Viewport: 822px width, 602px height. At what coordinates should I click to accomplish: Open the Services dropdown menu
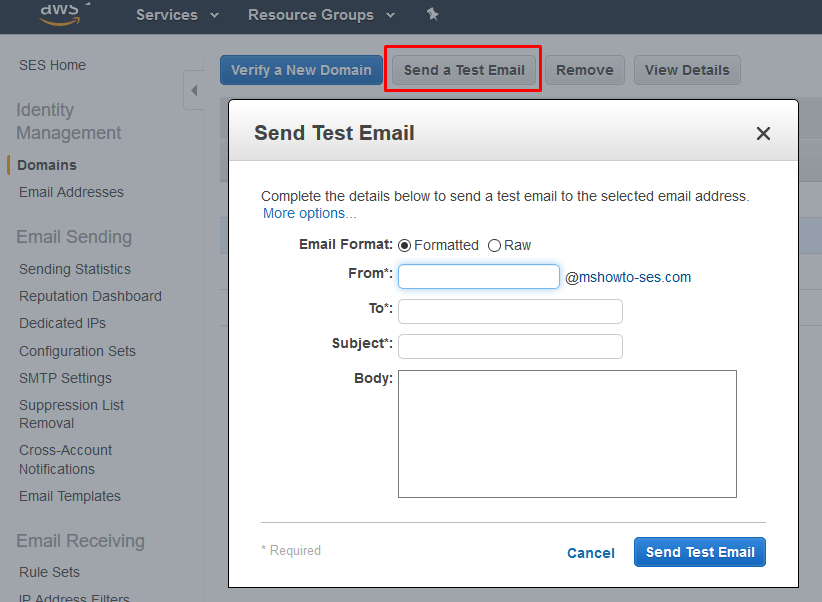point(178,15)
